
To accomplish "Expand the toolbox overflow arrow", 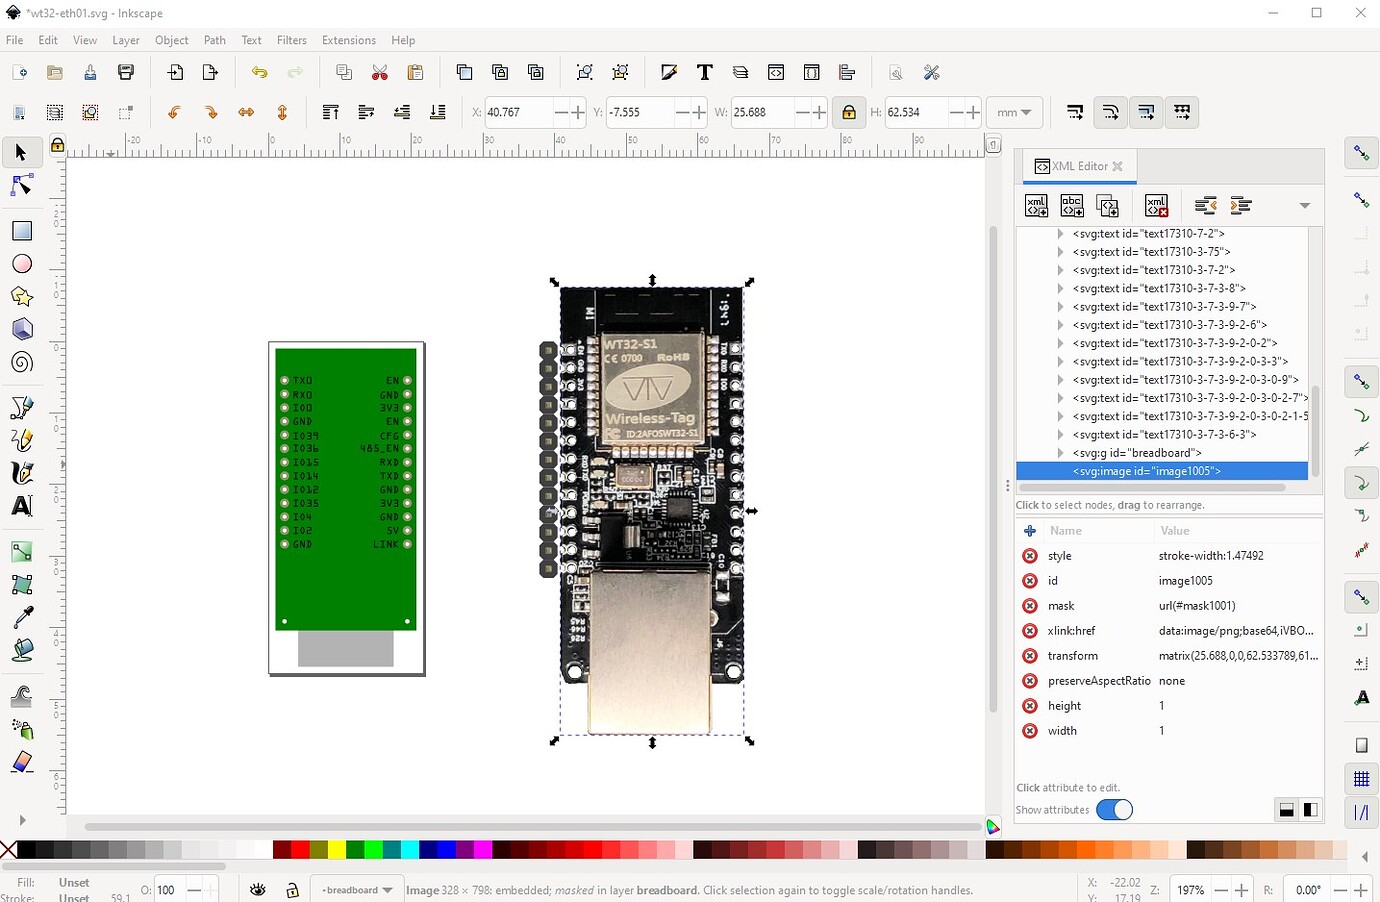I will 21,820.
